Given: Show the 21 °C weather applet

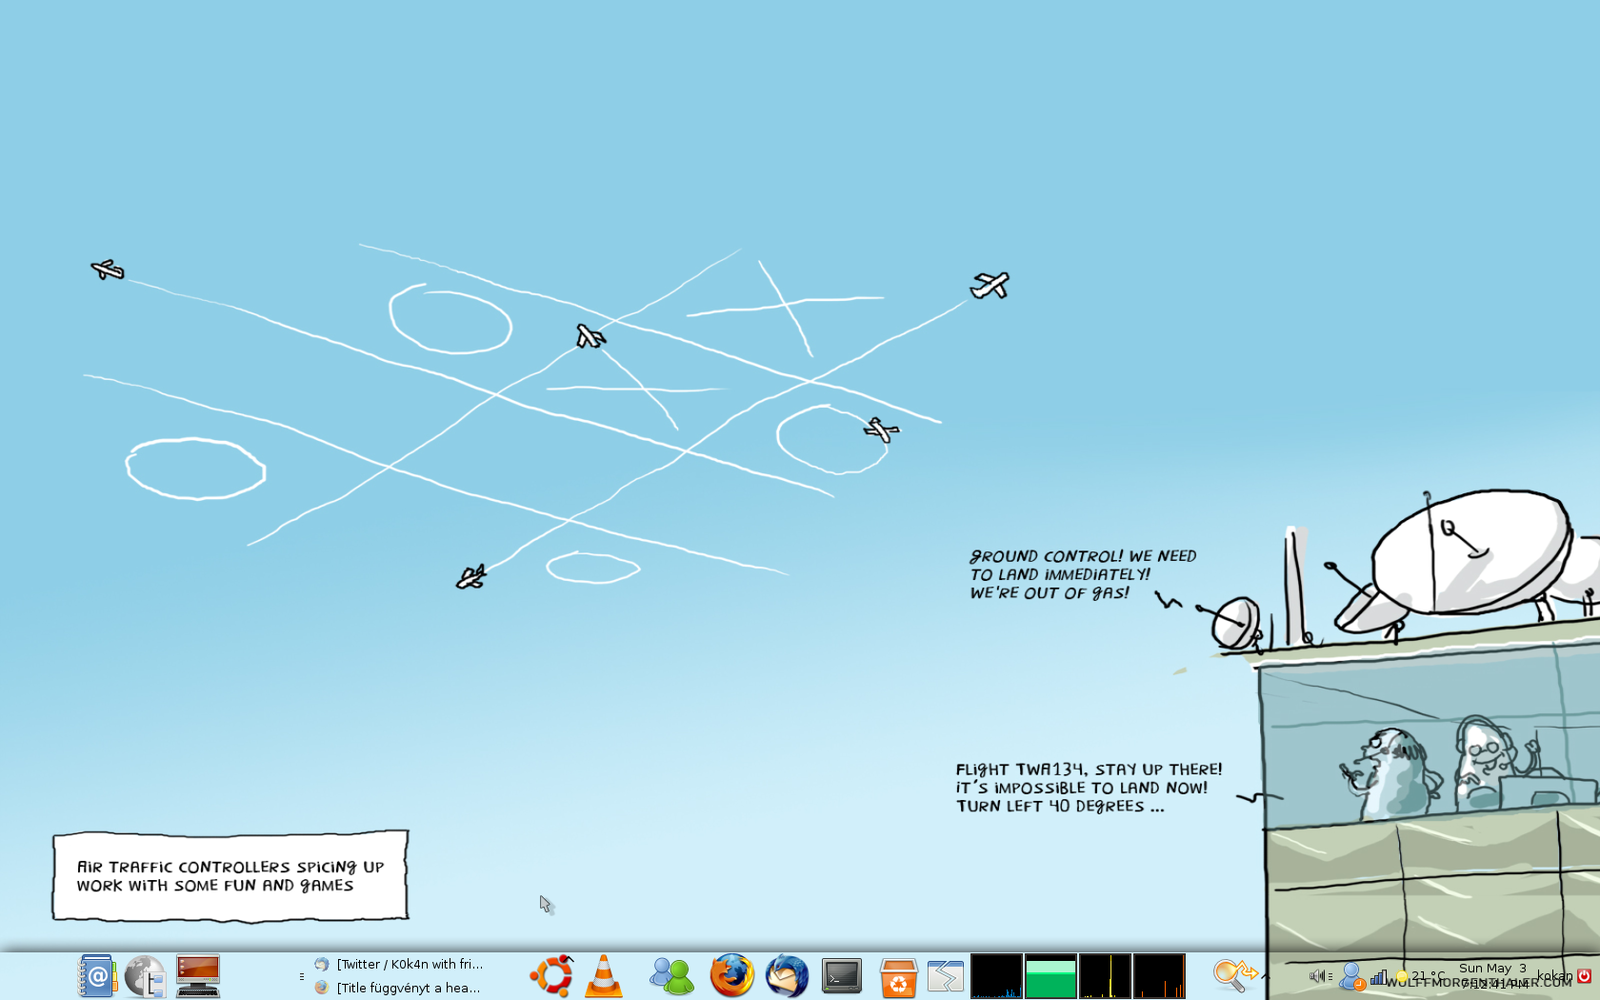Looking at the screenshot, I should pos(1420,976).
